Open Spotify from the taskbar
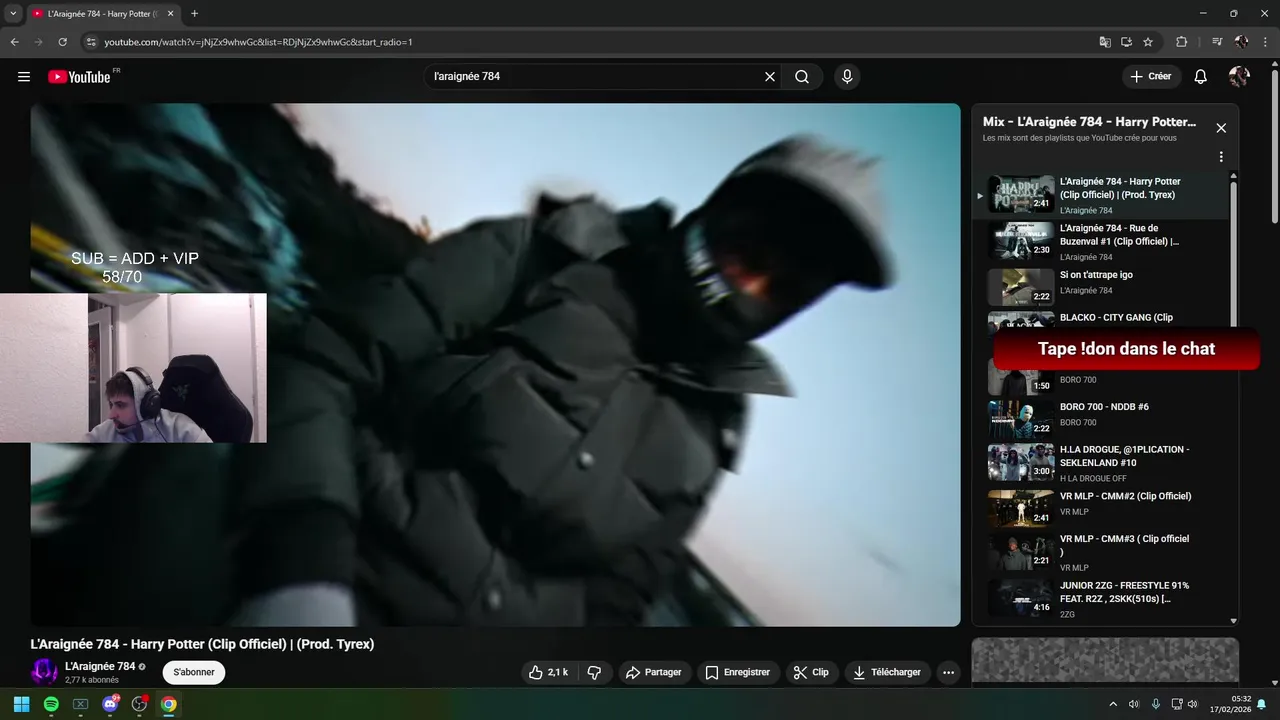 coord(51,704)
